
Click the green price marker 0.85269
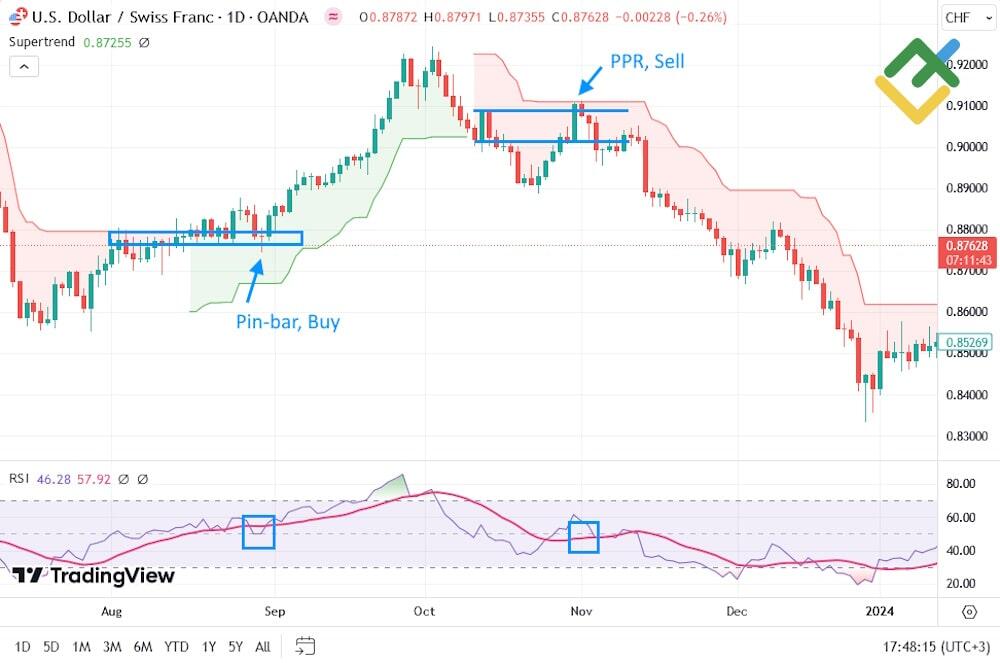point(966,342)
